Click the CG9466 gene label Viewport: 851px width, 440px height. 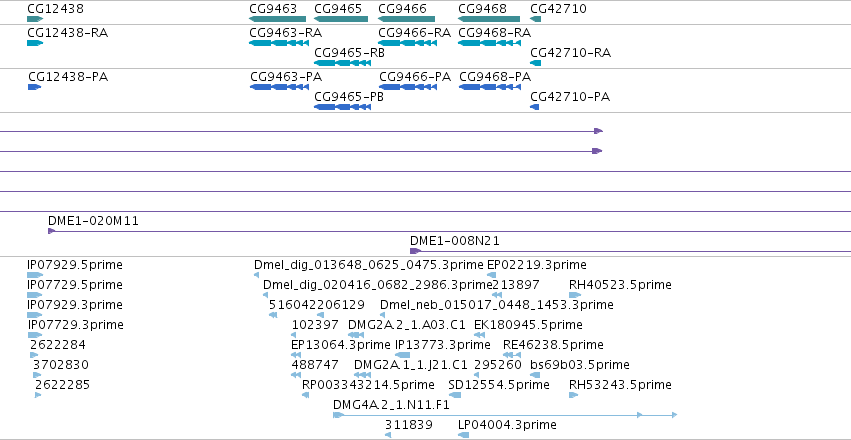pos(402,9)
